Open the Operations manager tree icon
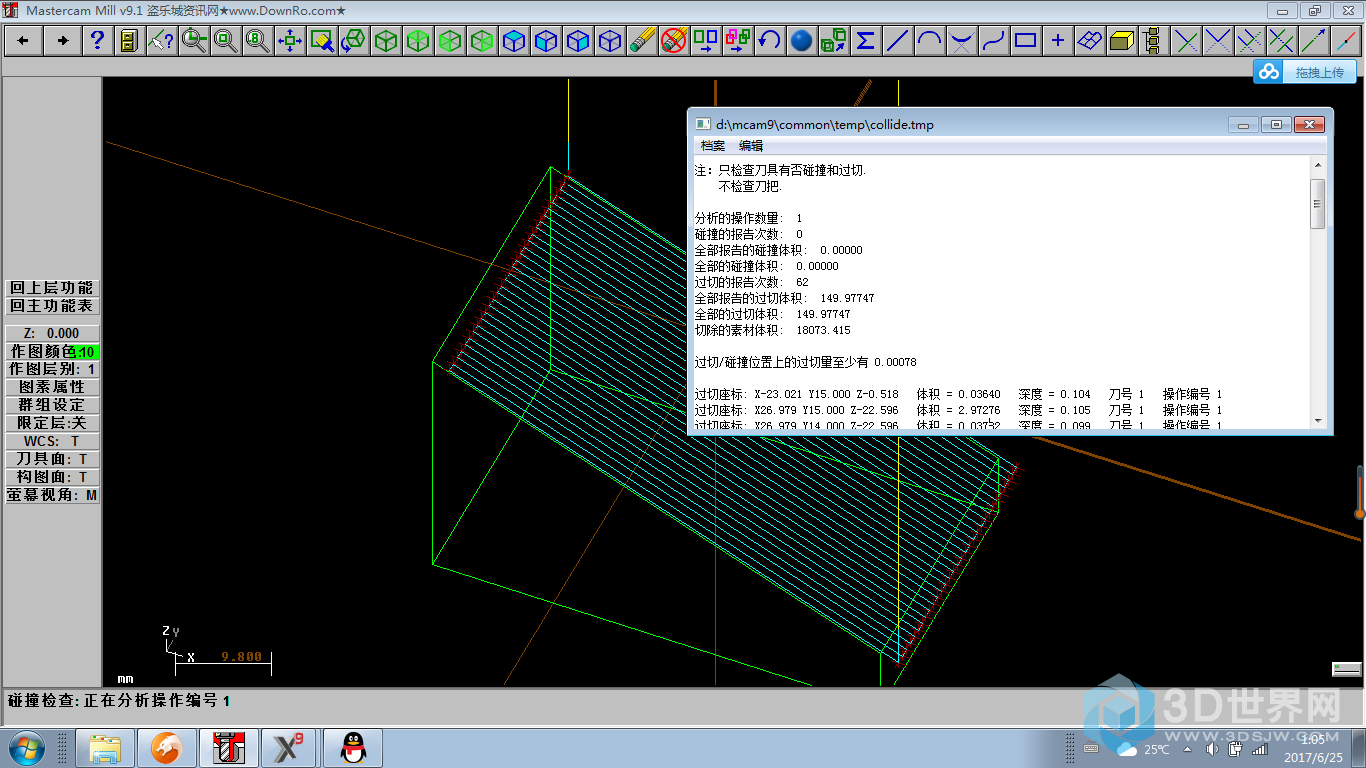Image resolution: width=1366 pixels, height=768 pixels. click(x=1153, y=41)
